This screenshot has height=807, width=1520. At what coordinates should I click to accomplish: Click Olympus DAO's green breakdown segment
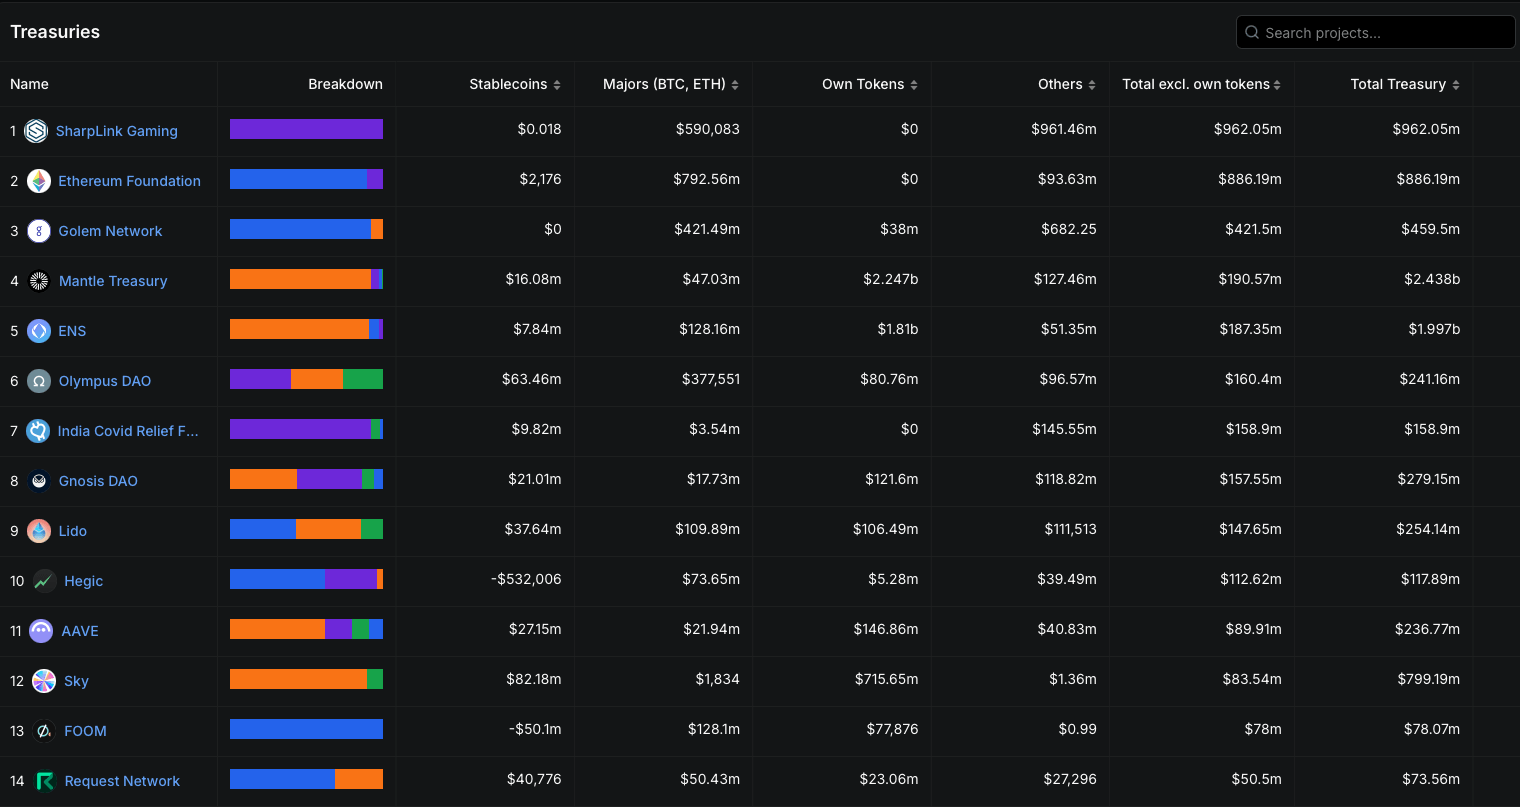point(363,379)
